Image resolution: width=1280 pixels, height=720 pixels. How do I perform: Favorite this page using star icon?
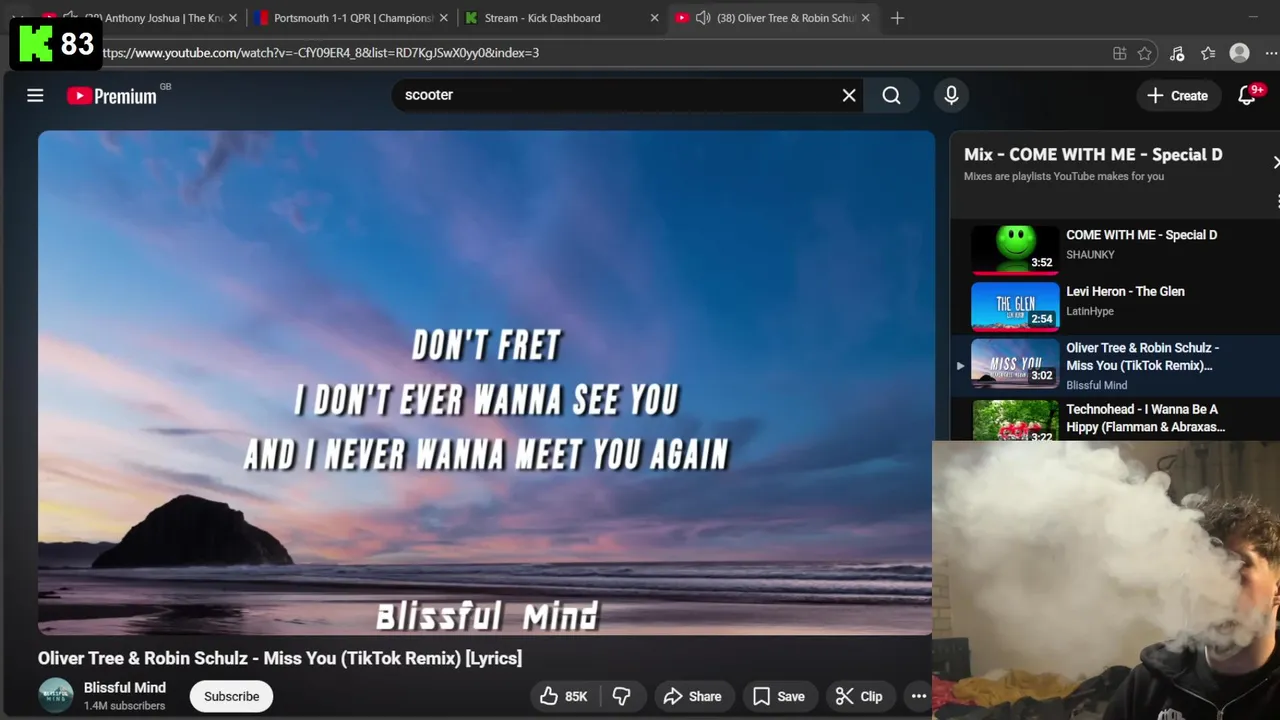(x=1144, y=53)
